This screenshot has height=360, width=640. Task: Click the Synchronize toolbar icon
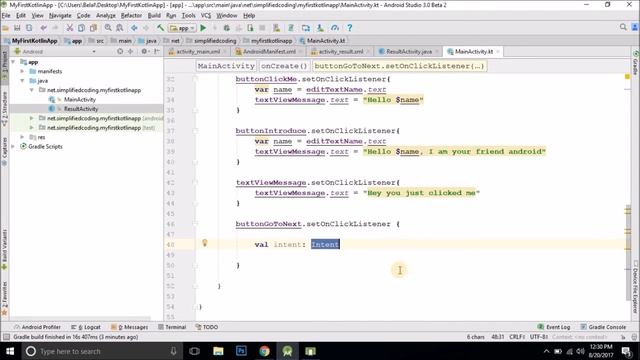click(x=29, y=28)
